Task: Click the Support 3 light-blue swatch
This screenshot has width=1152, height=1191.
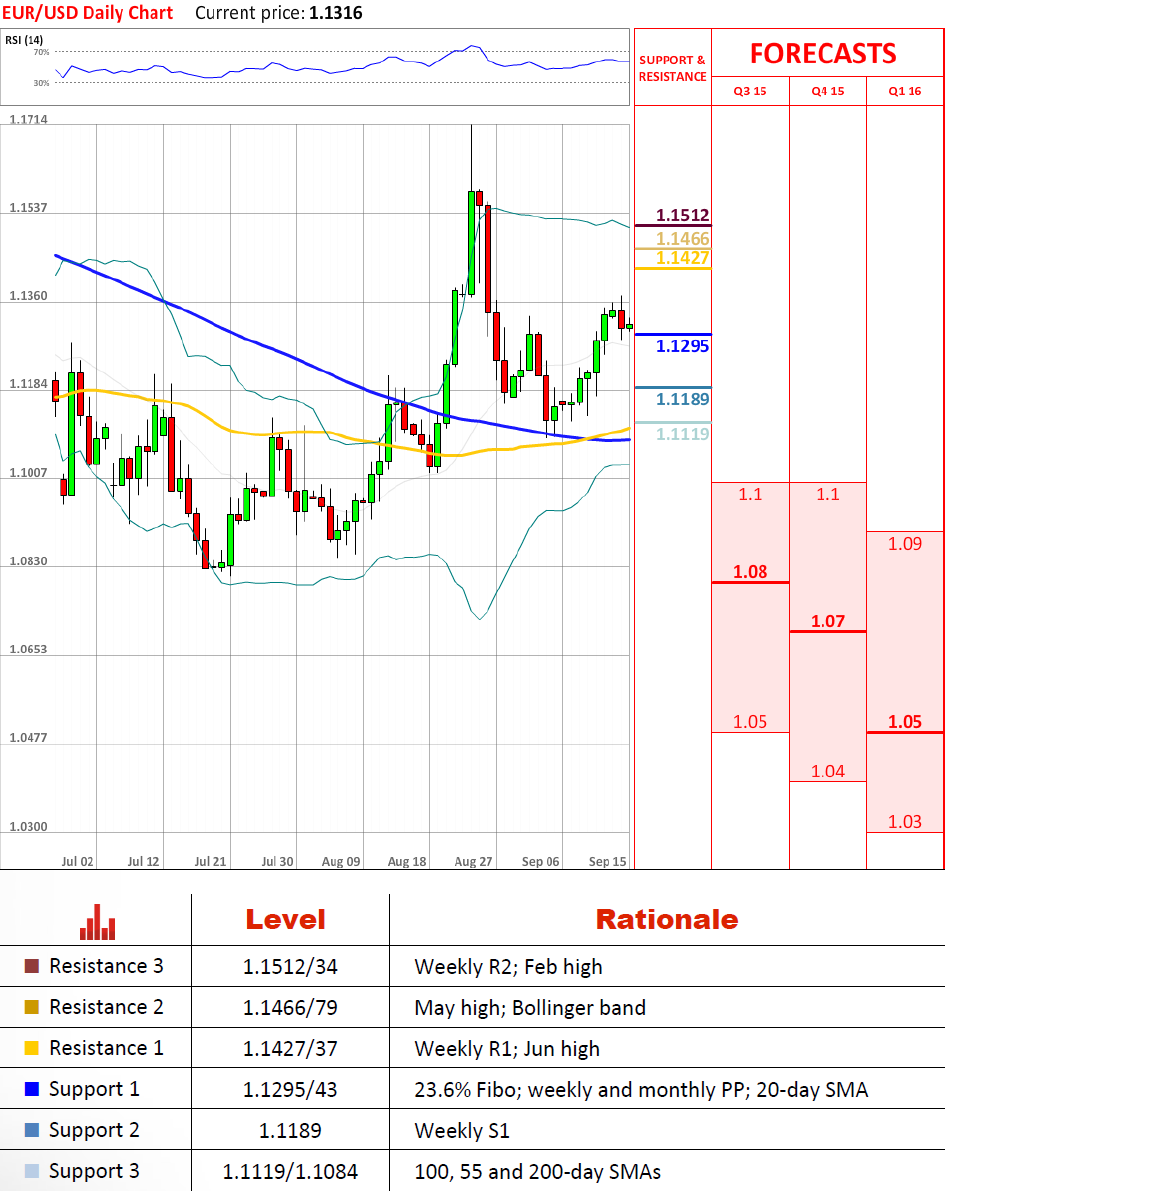Action: [32, 1171]
